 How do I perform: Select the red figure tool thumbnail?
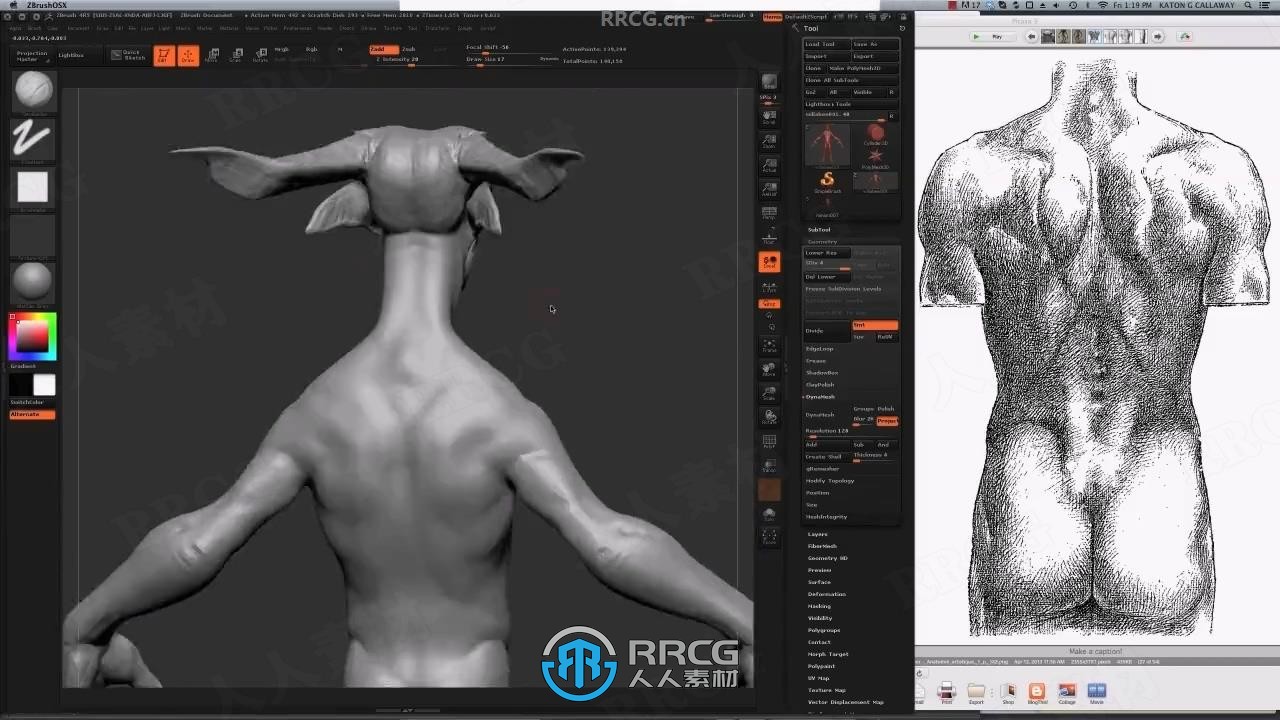(827, 145)
